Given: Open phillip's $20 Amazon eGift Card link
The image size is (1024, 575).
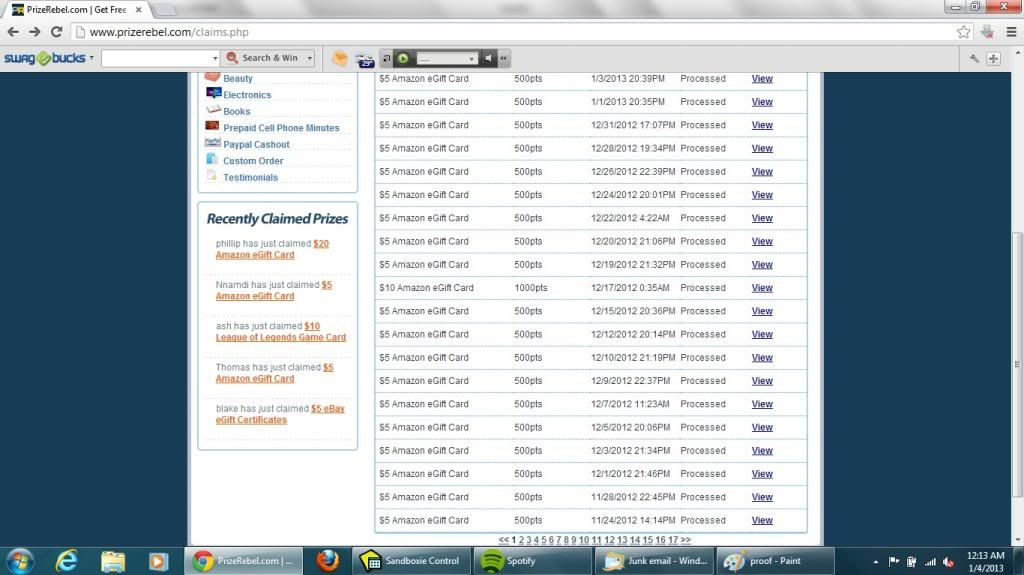Looking at the screenshot, I should (x=272, y=249).
